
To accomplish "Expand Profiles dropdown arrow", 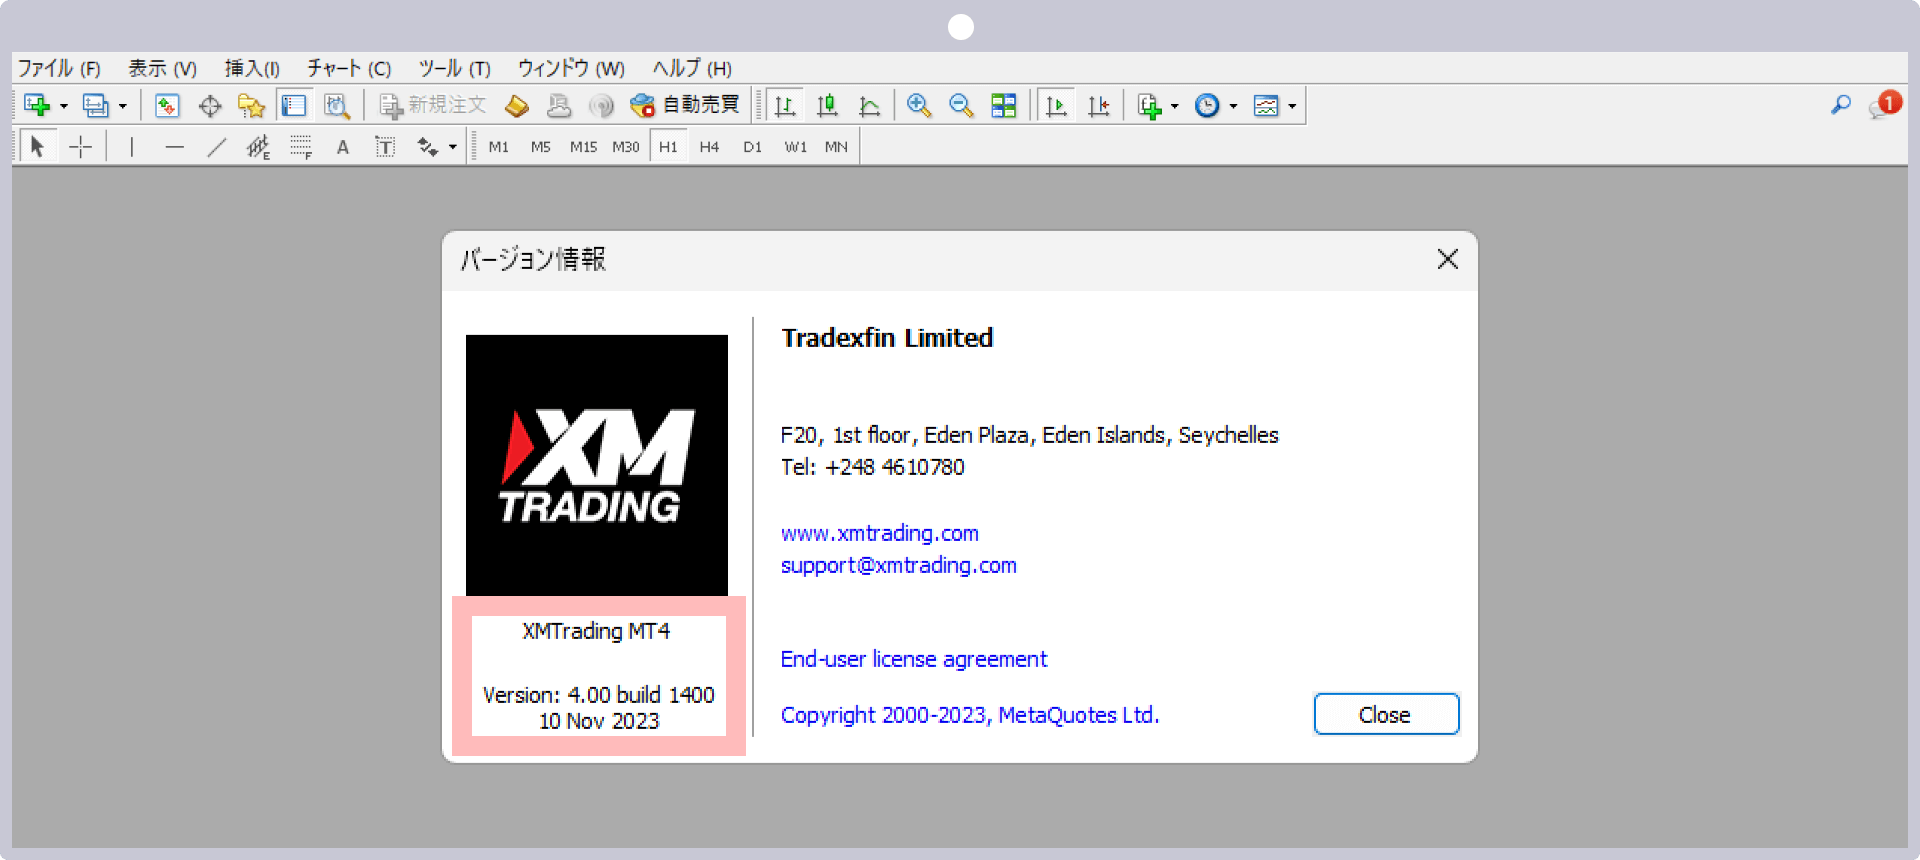I will pos(122,106).
